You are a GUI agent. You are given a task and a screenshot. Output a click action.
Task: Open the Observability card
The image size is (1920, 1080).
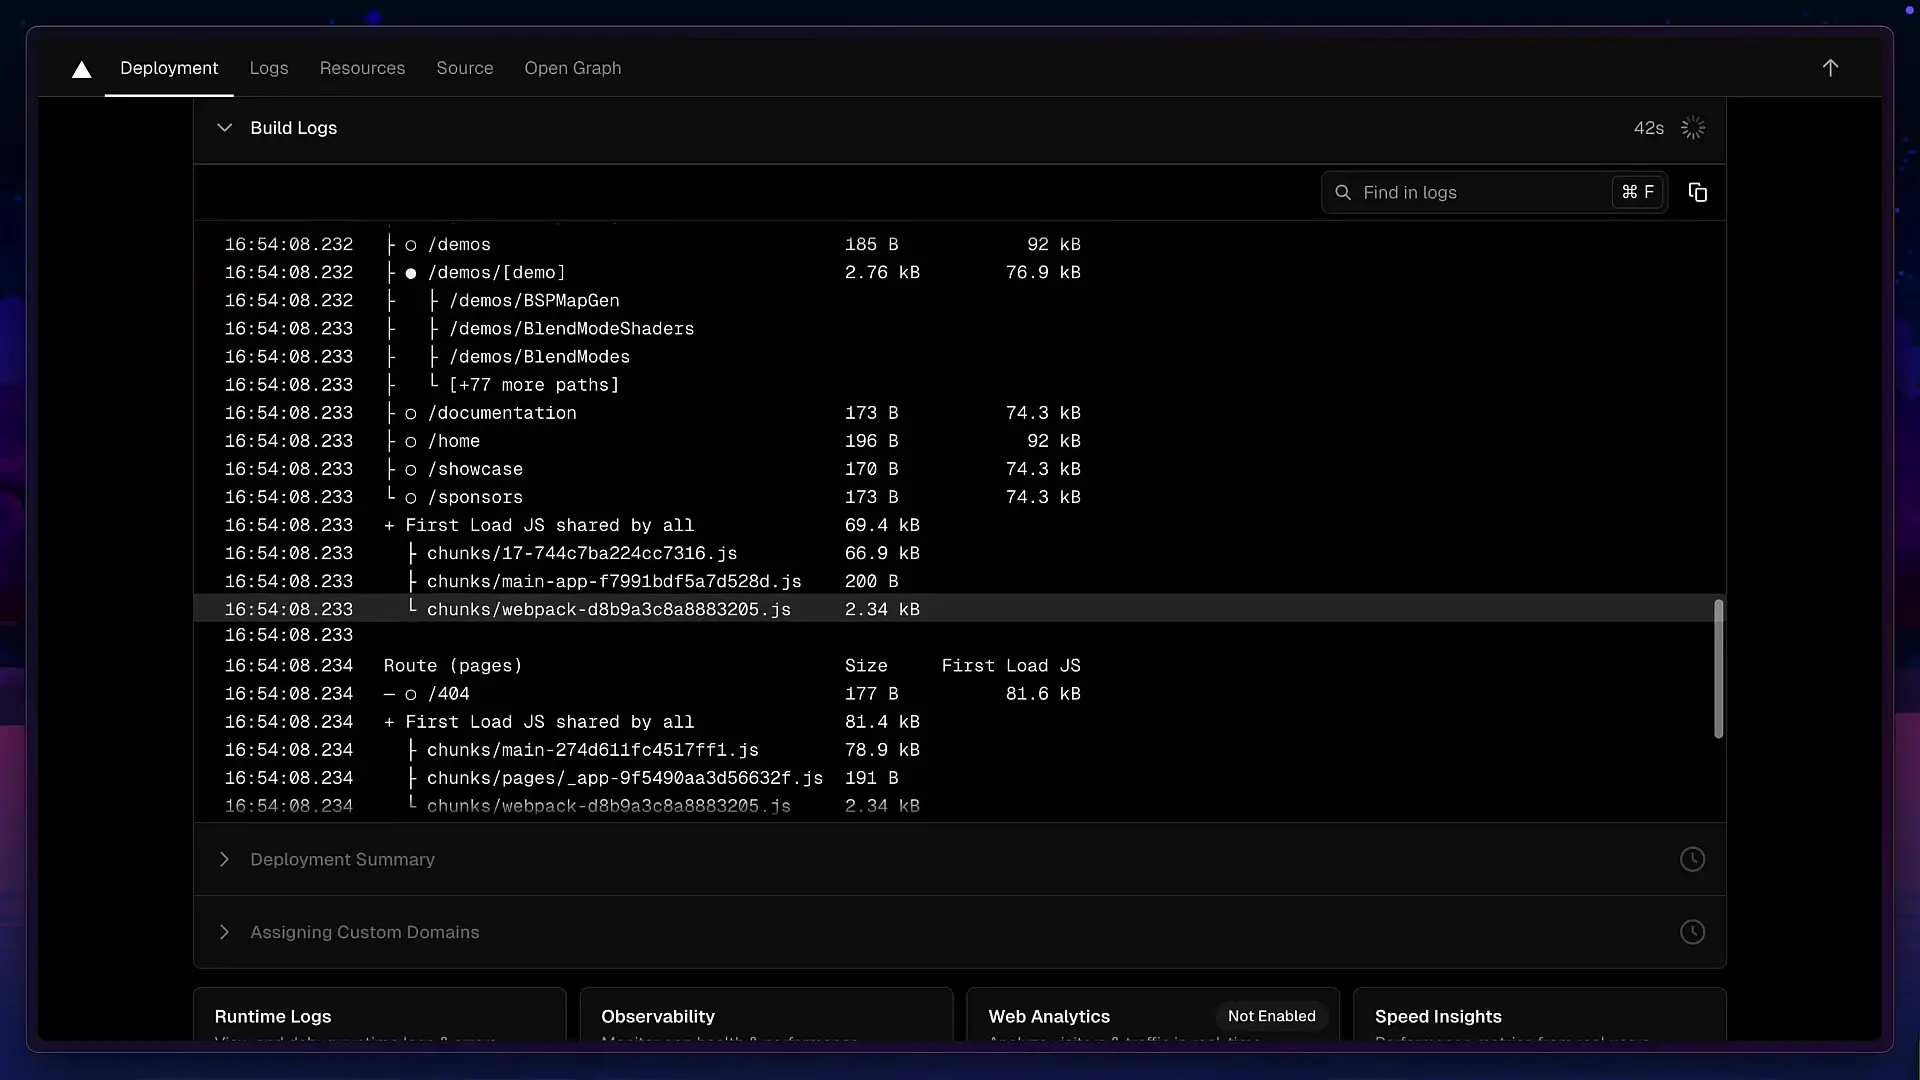pyautogui.click(x=766, y=1016)
